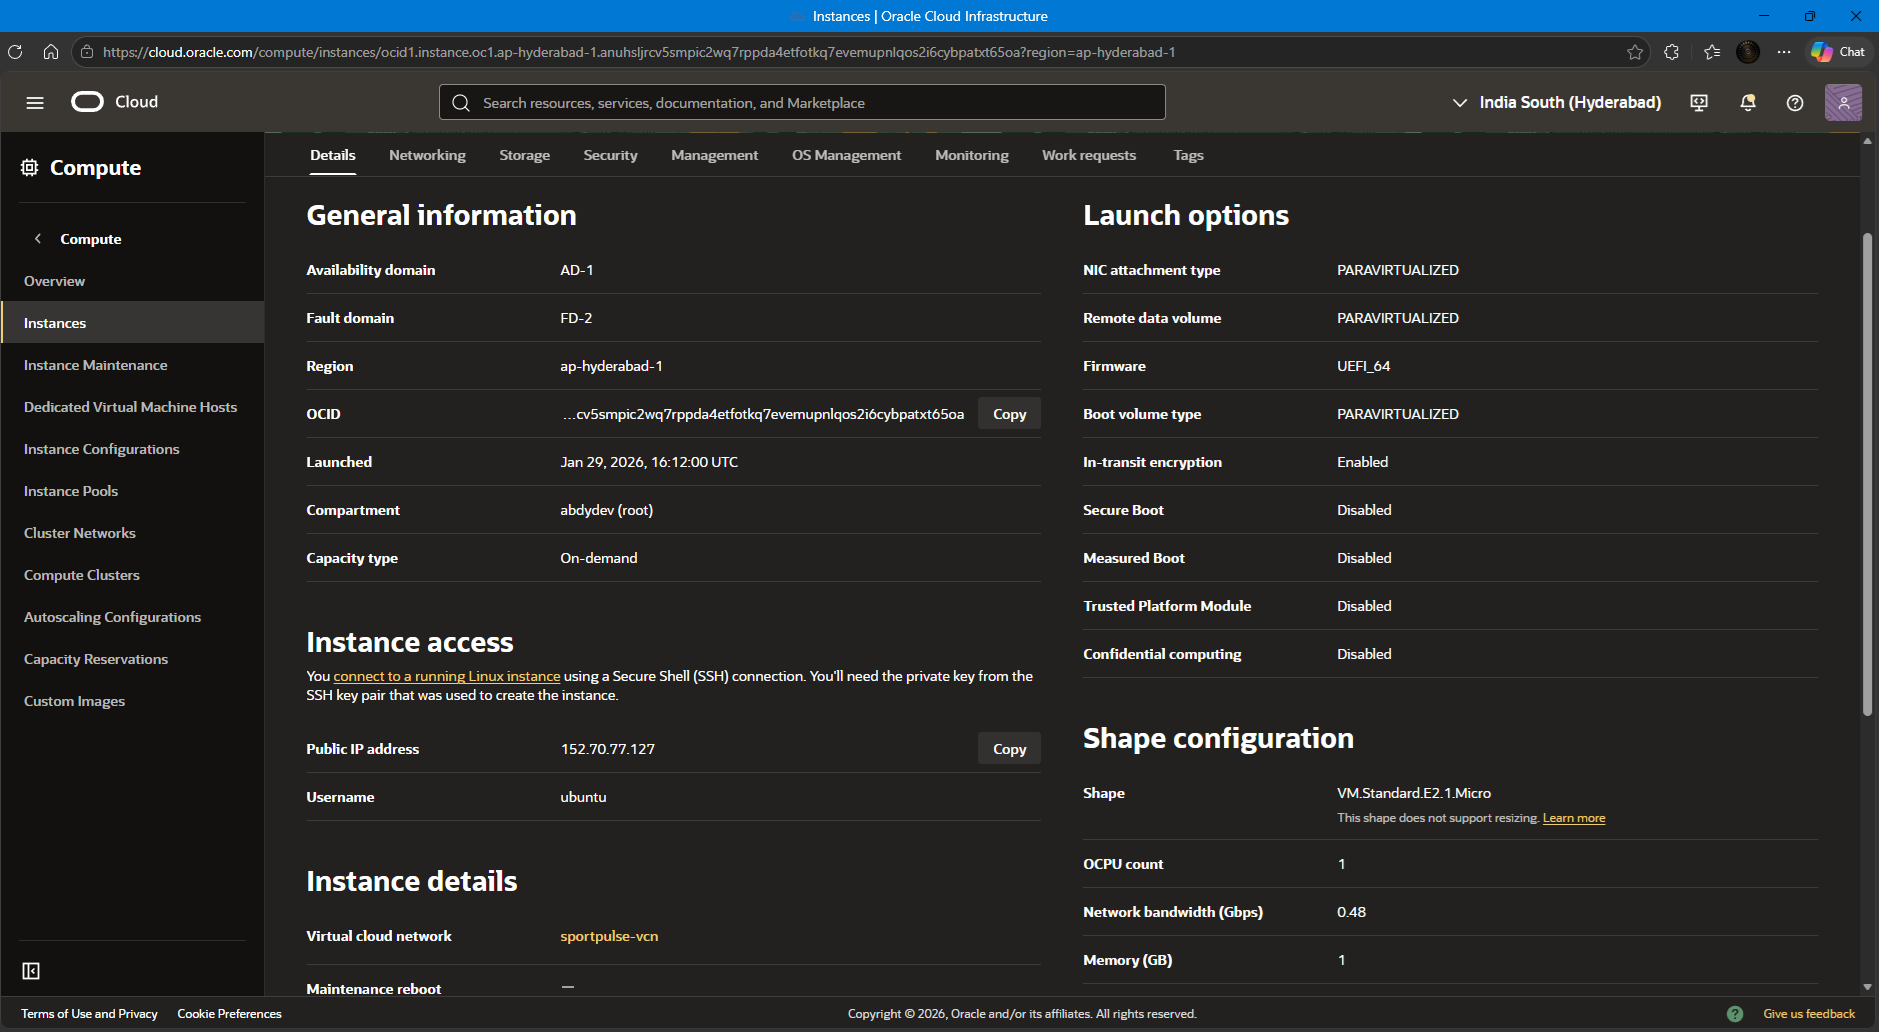The width and height of the screenshot is (1879, 1032).
Task: Switch to the Networking tab
Action: coord(427,155)
